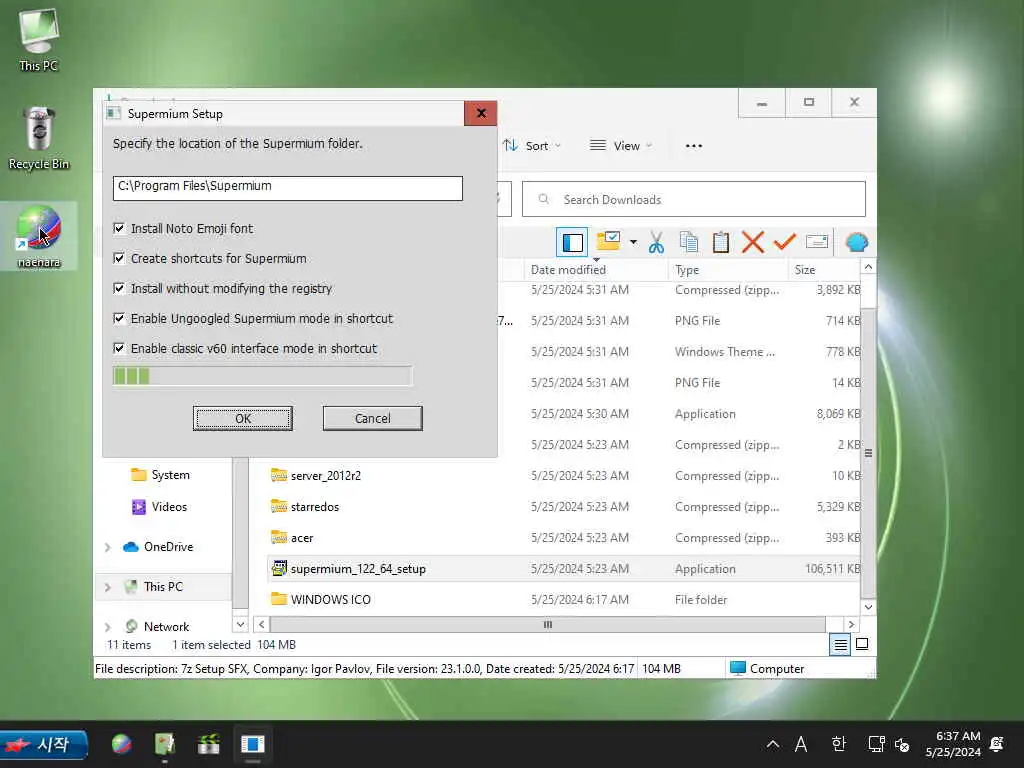Expand the OneDrive tree node
Screen dimensions: 1024x768
coord(108,547)
